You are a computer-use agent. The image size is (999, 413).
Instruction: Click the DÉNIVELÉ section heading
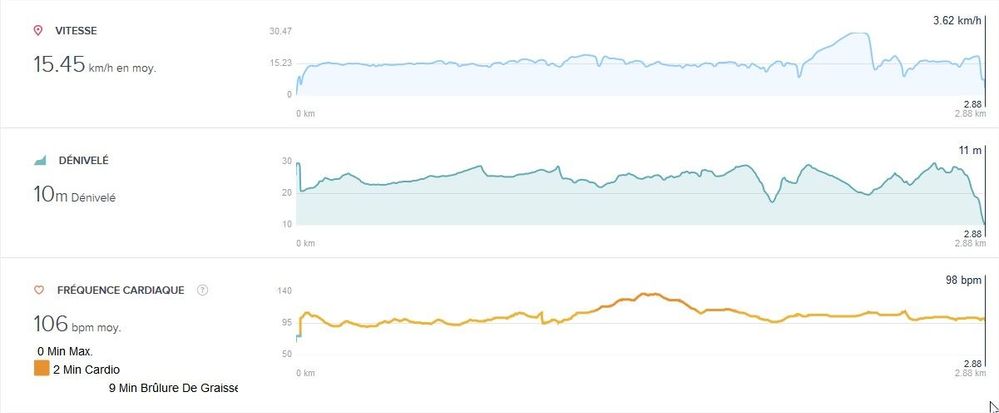(83, 161)
